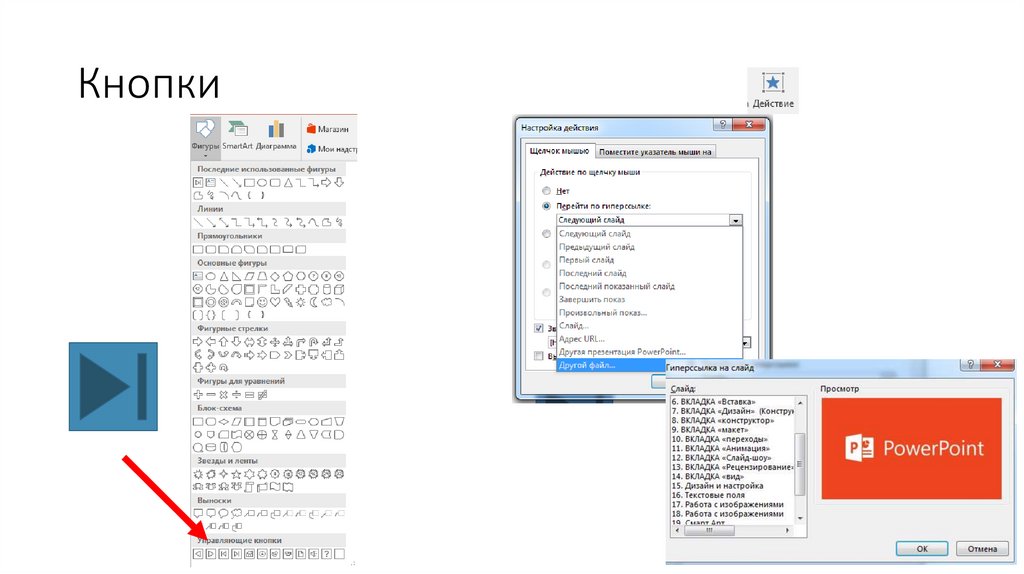This screenshot has height=574, width=1024.
Task: Toggle the checked sound checkbox in Настройка действия
Action: [539, 328]
